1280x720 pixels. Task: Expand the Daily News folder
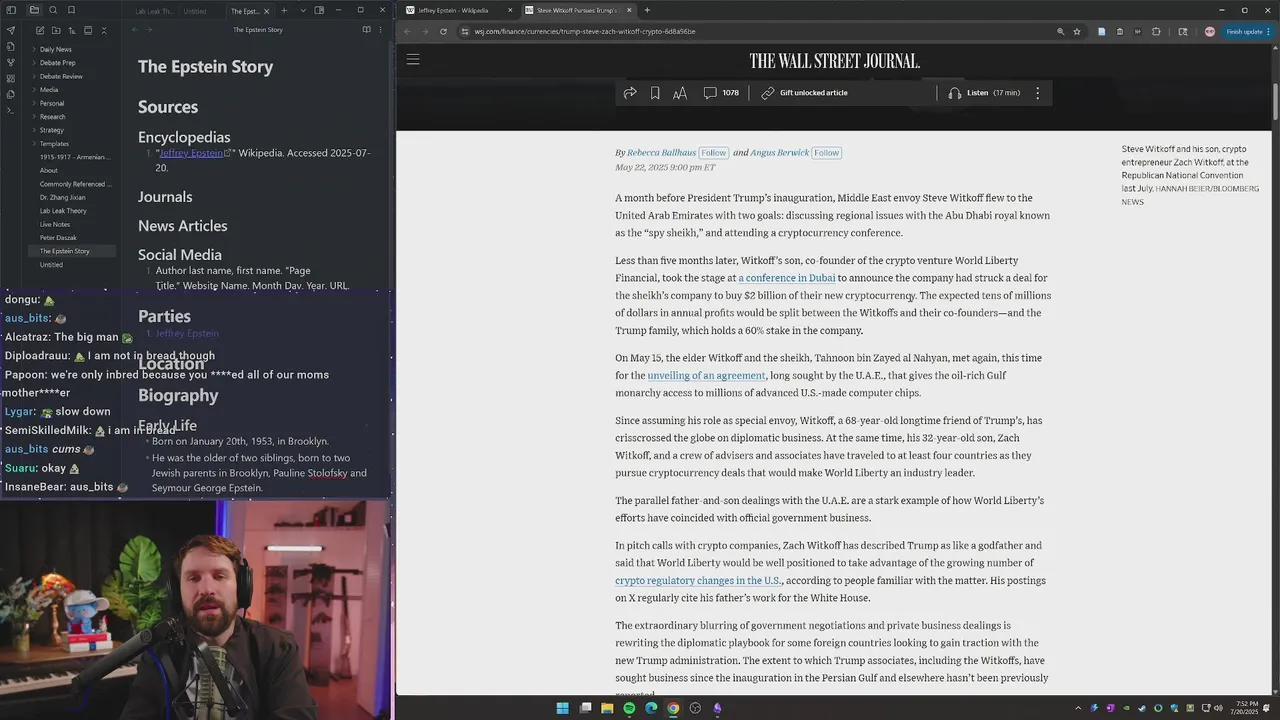pos(55,49)
